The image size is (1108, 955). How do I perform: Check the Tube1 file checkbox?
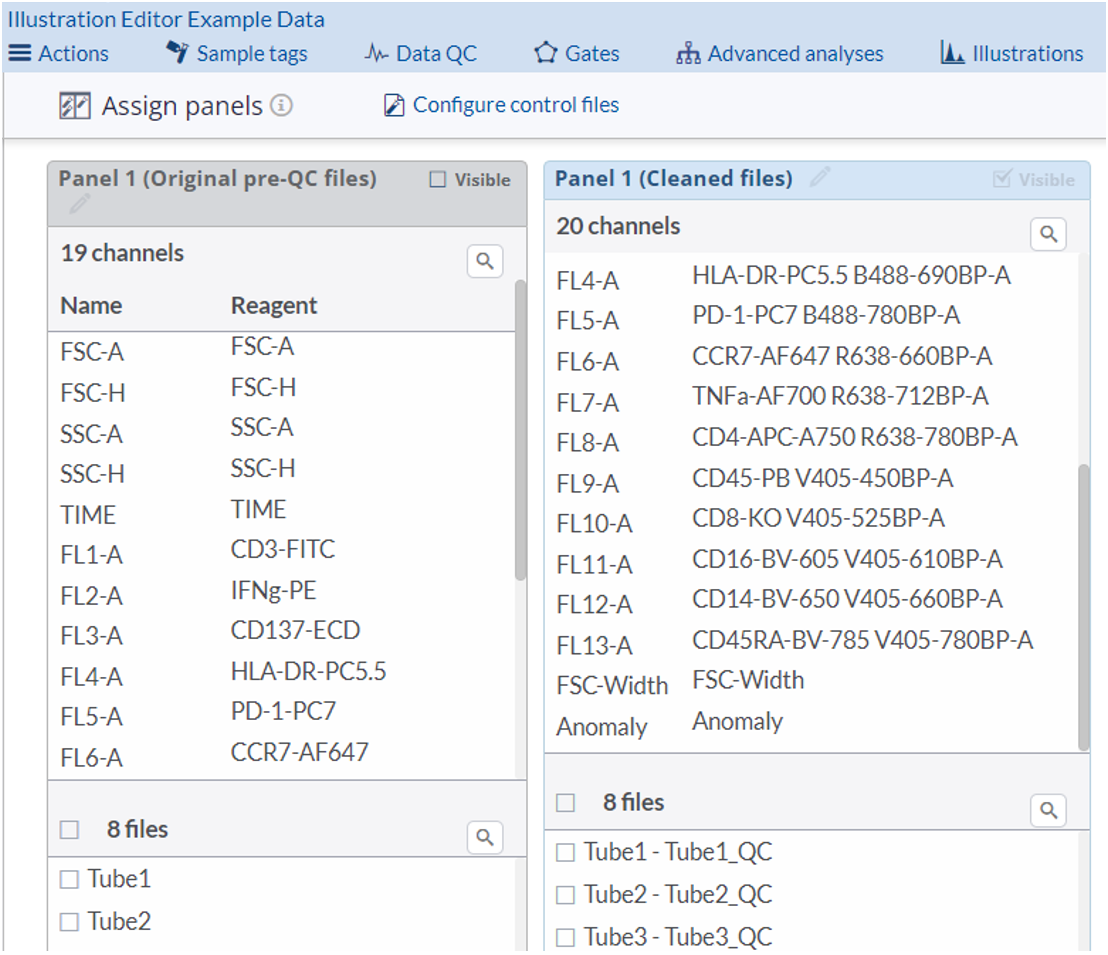69,879
